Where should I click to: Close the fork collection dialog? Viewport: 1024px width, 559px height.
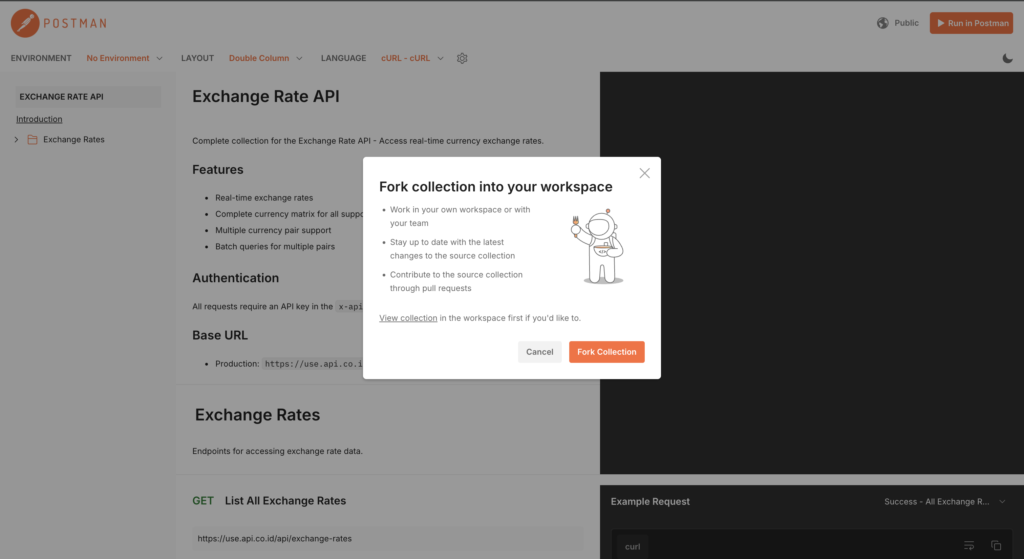(x=644, y=173)
